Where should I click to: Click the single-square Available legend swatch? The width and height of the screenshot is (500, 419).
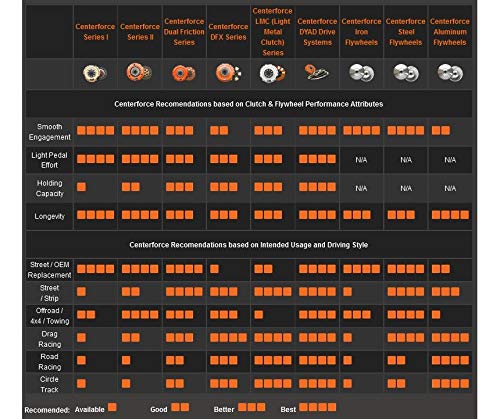[112, 407]
